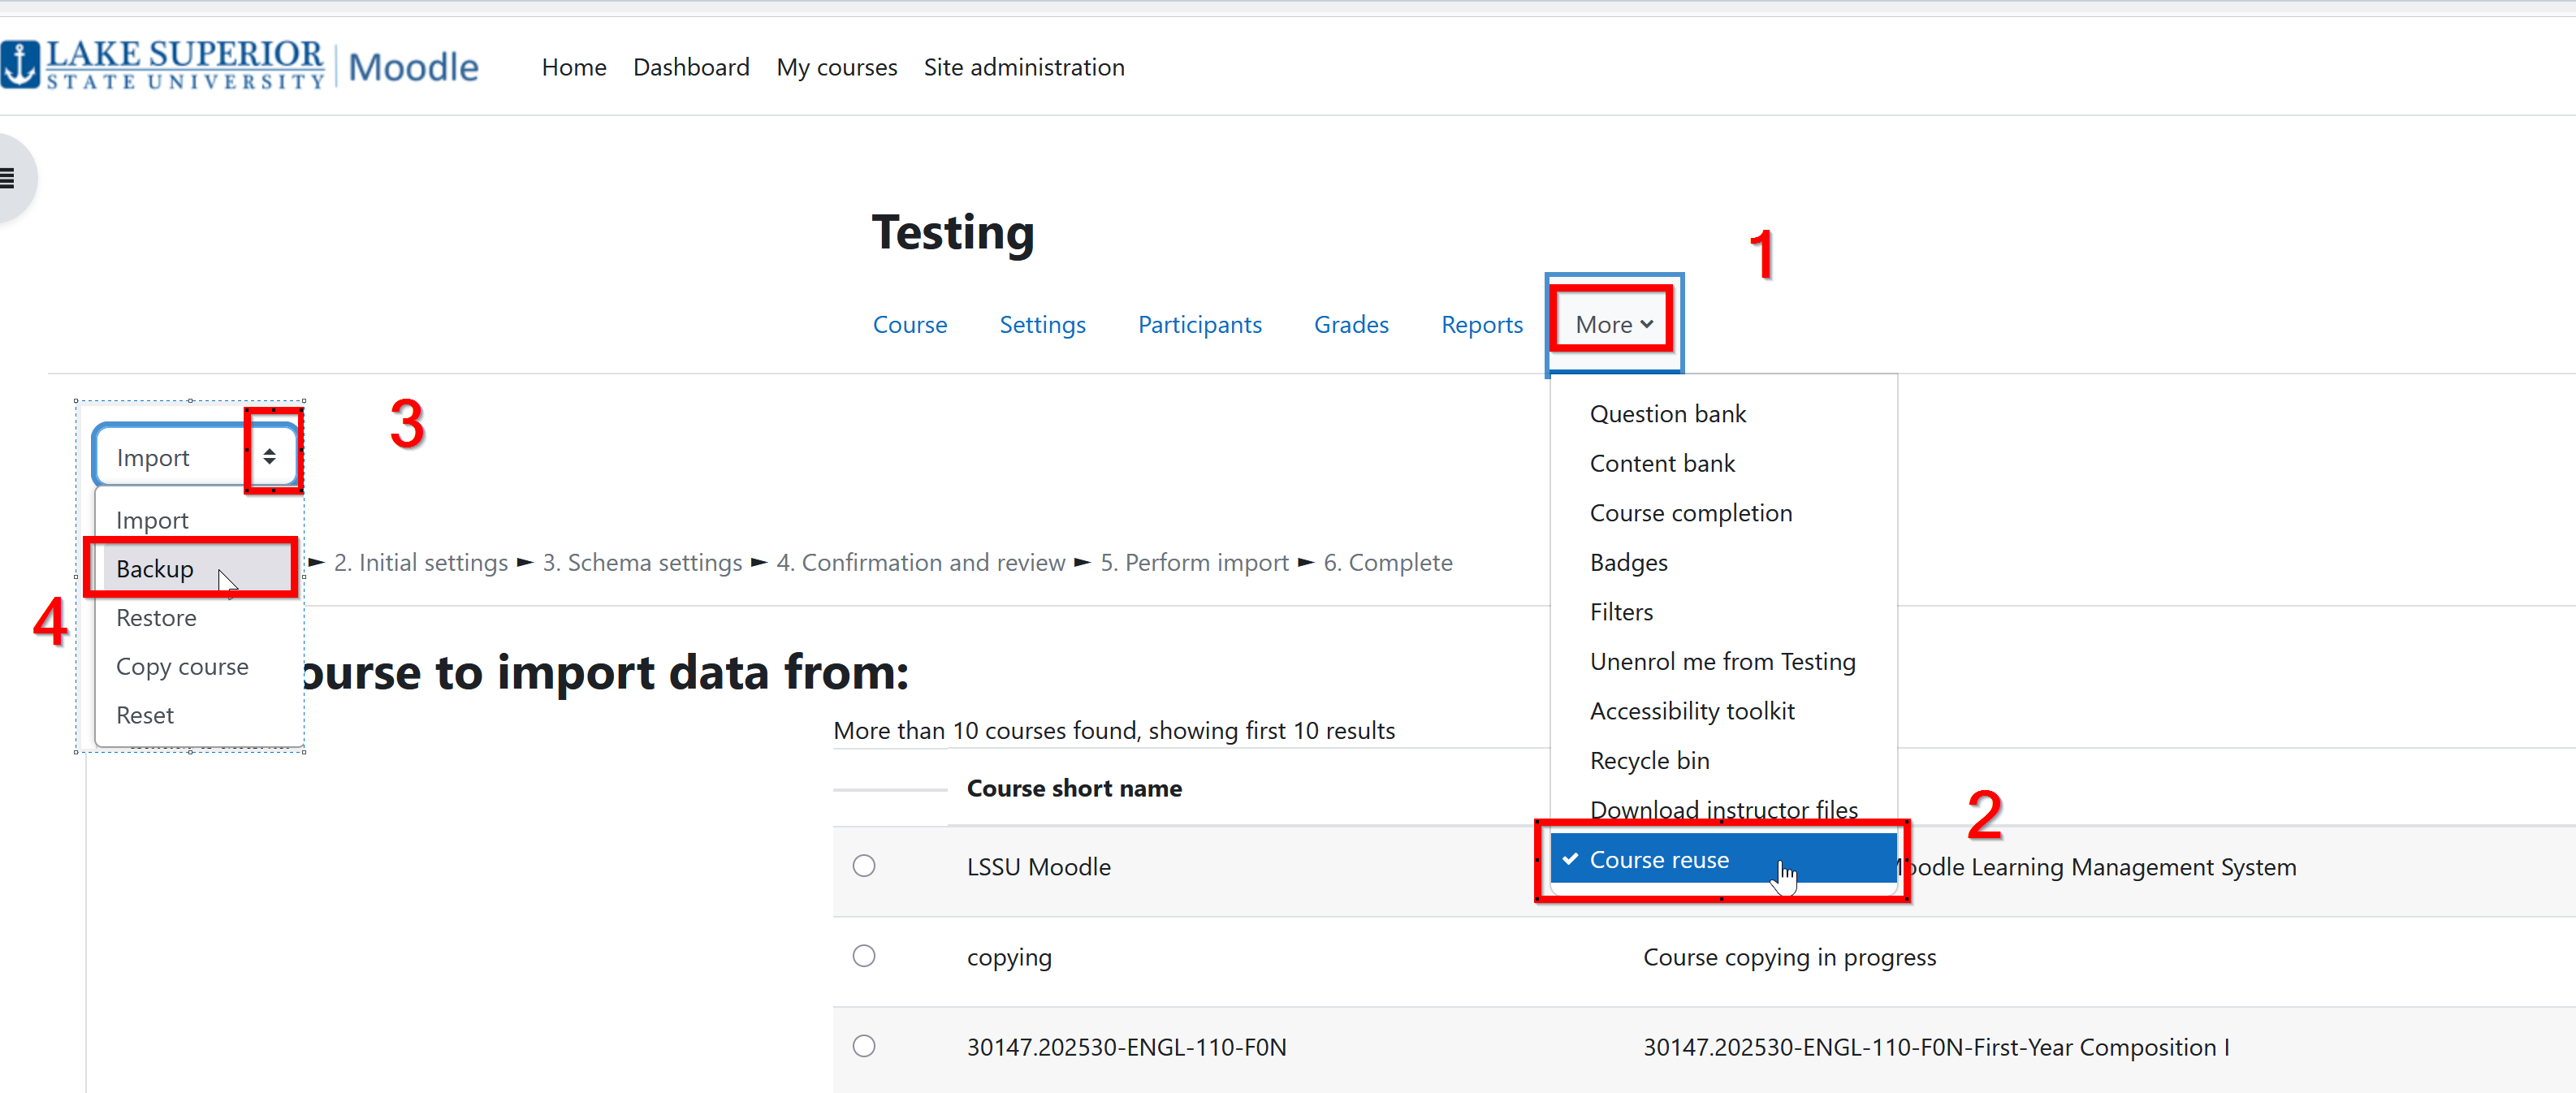Click '30147.202530-ENGL-110-F0N' short name cell
The height and width of the screenshot is (1093, 2576).
coord(1126,1047)
